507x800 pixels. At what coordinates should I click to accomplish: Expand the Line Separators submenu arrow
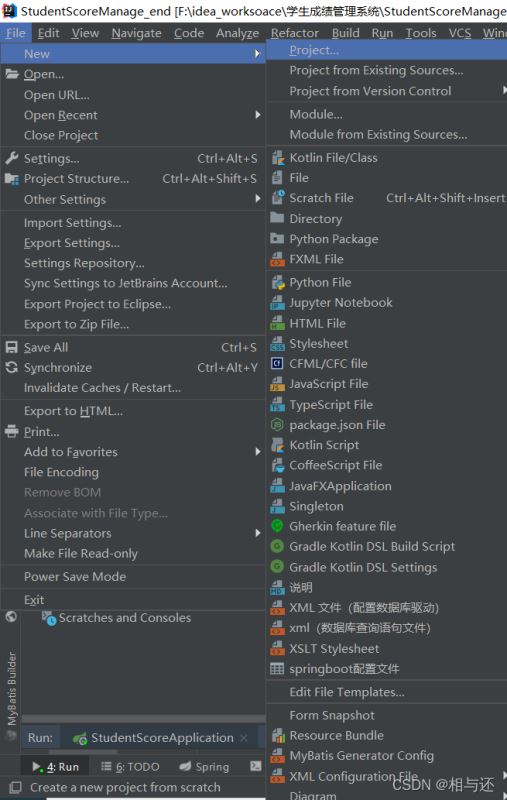point(258,533)
